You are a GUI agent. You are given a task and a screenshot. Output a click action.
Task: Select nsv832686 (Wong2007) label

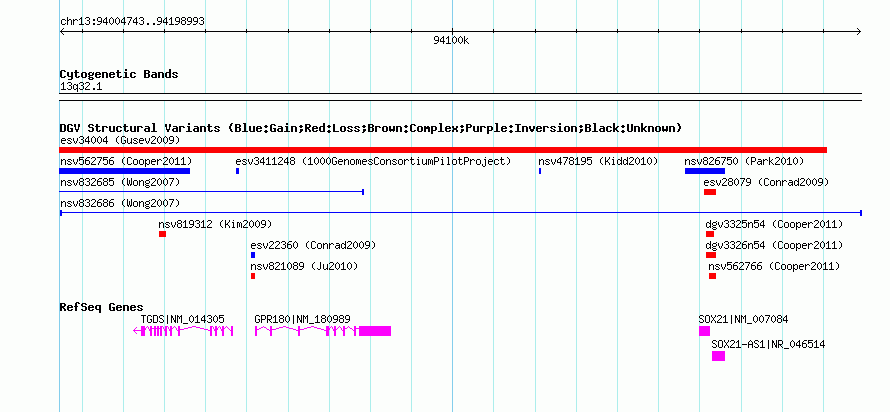(x=120, y=203)
